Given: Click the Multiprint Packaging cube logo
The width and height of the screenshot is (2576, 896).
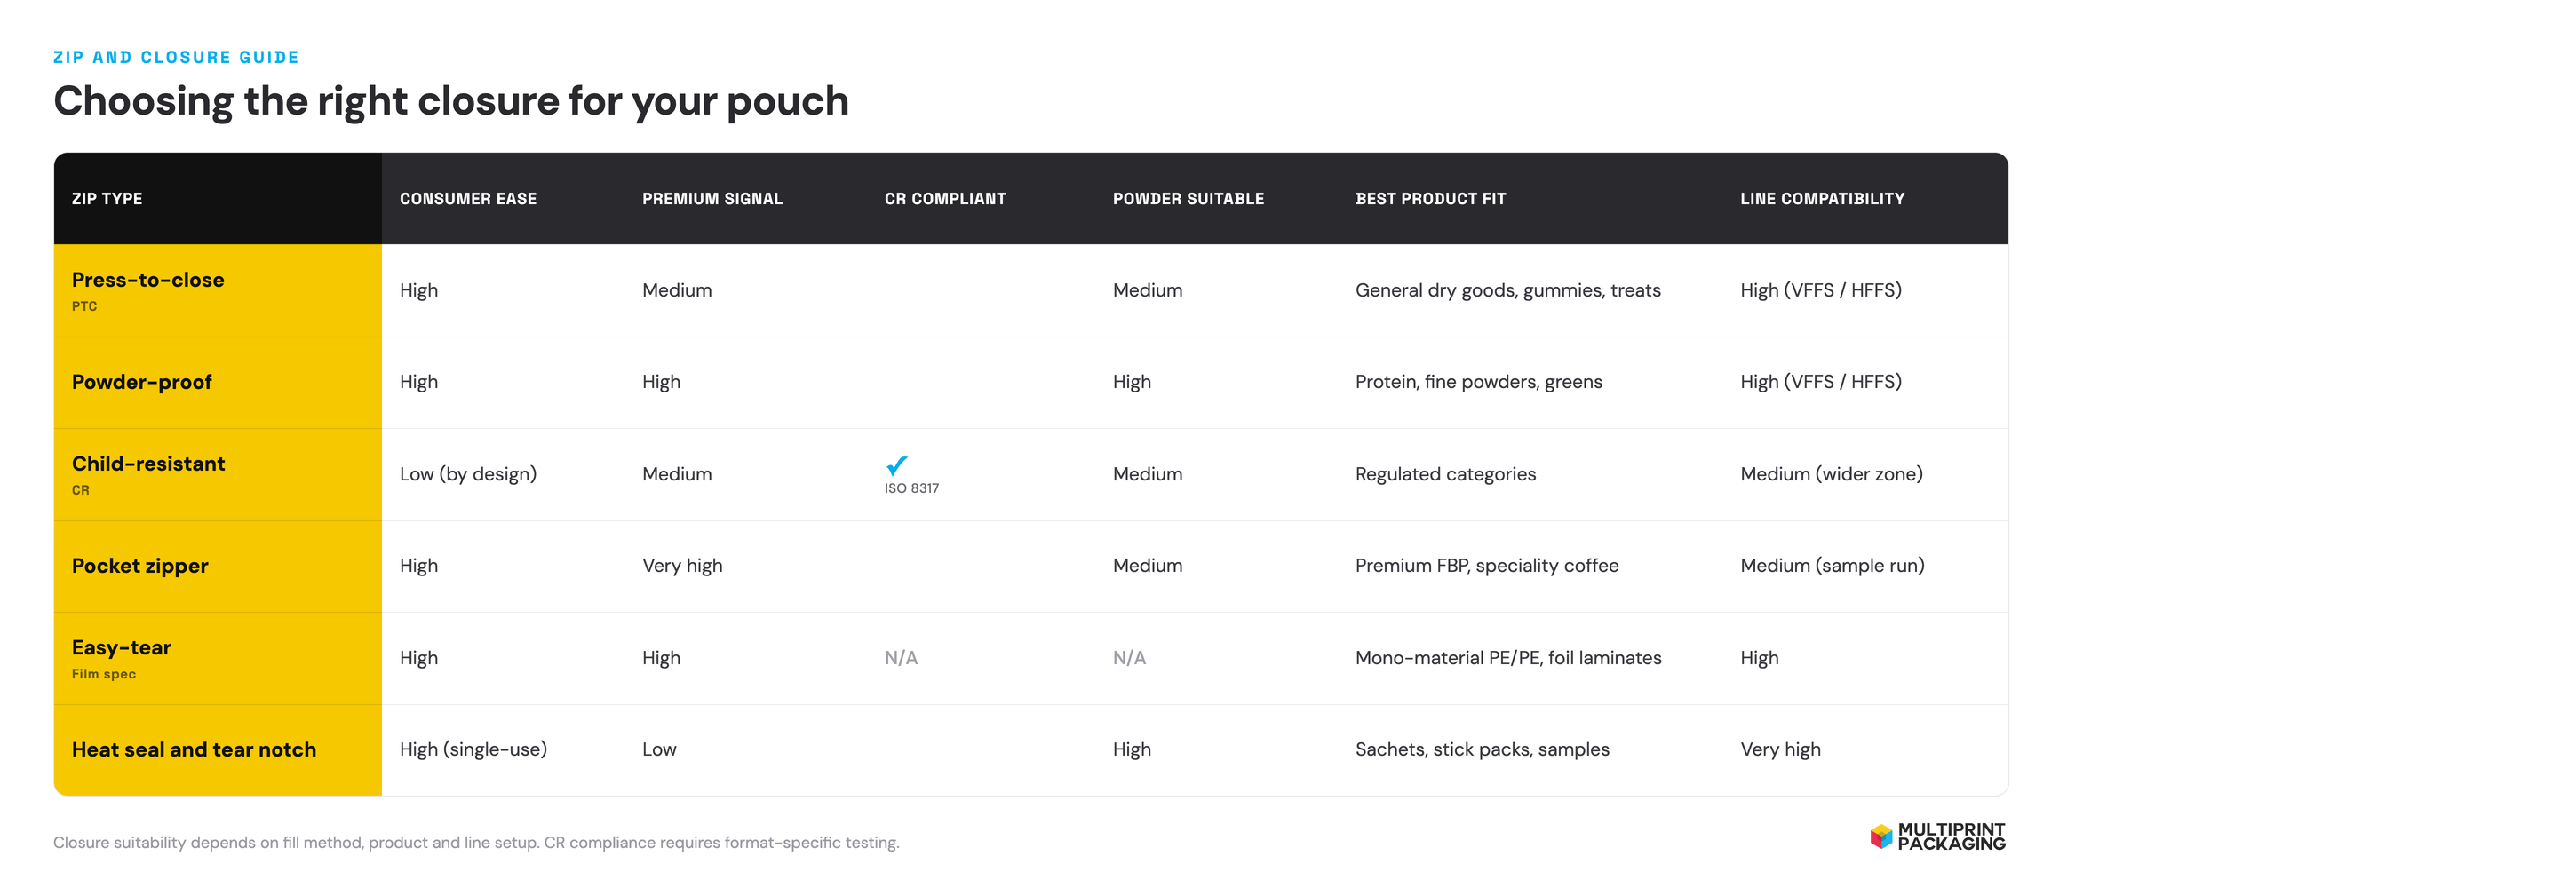Looking at the screenshot, I should (x=1881, y=836).
